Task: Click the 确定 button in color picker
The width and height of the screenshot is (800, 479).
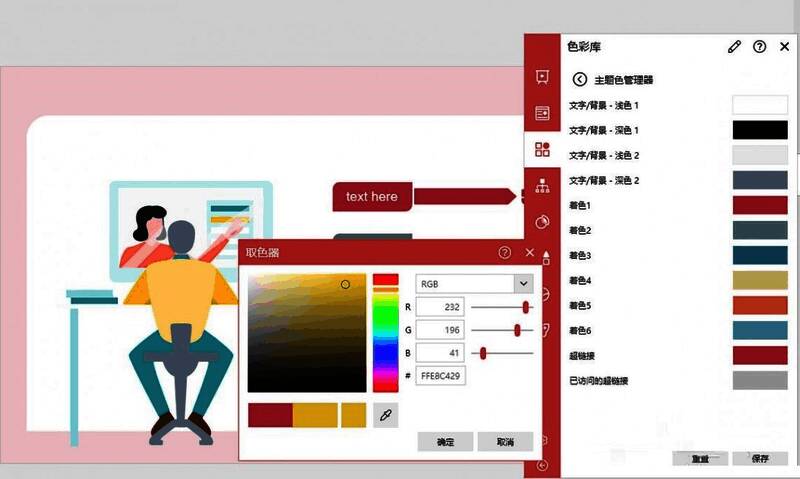Action: tap(445, 441)
